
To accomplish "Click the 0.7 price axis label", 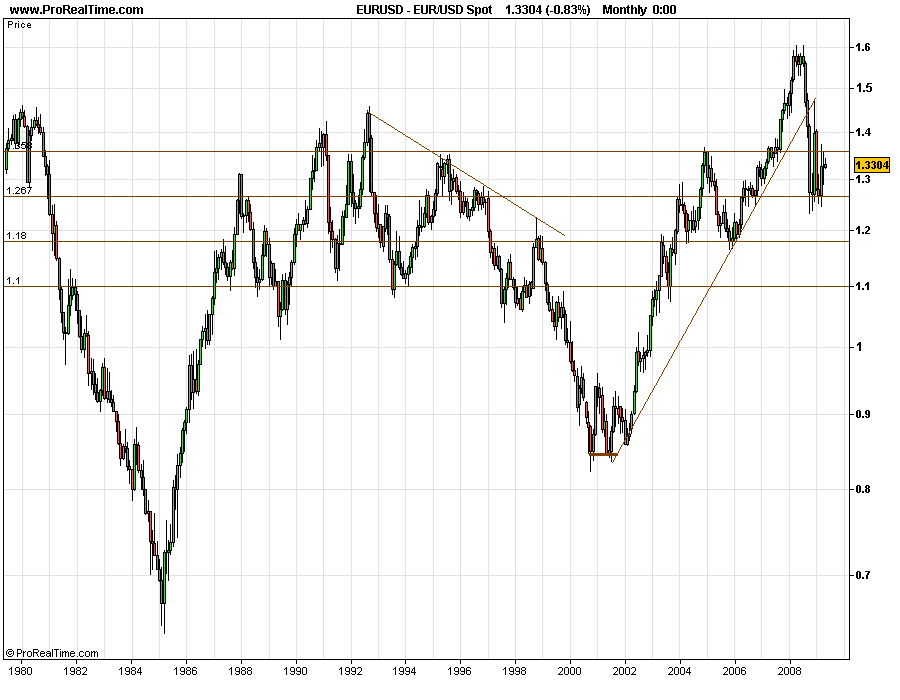I will [864, 575].
